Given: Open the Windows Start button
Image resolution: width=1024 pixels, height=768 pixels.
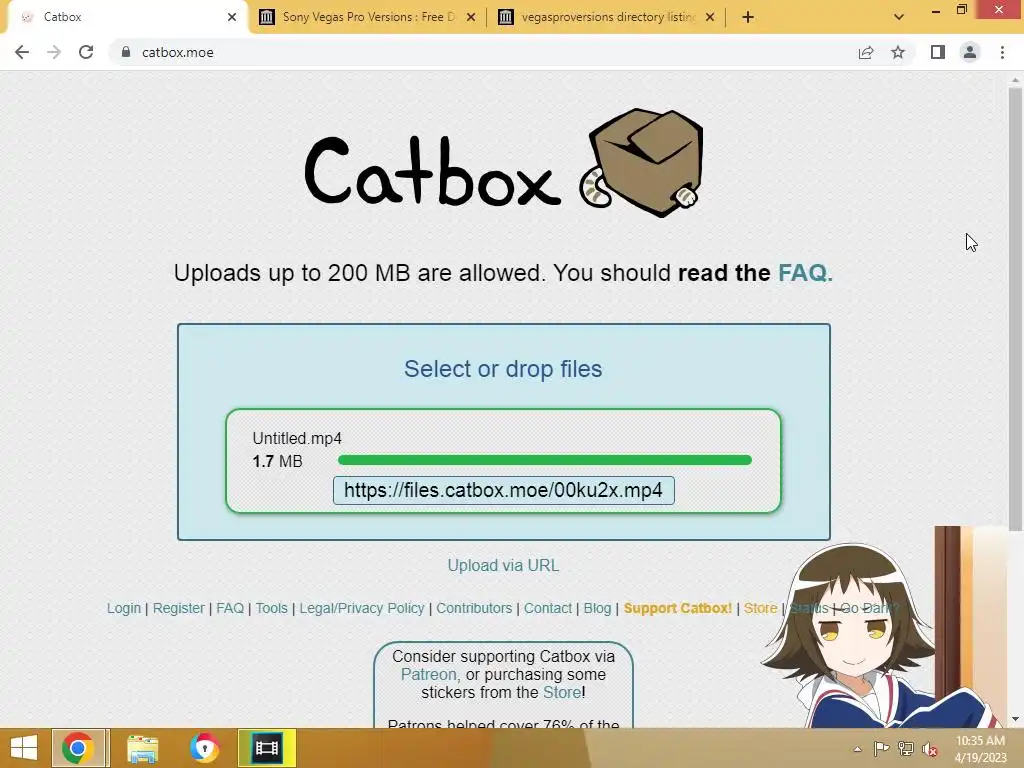Looking at the screenshot, I should [24, 748].
